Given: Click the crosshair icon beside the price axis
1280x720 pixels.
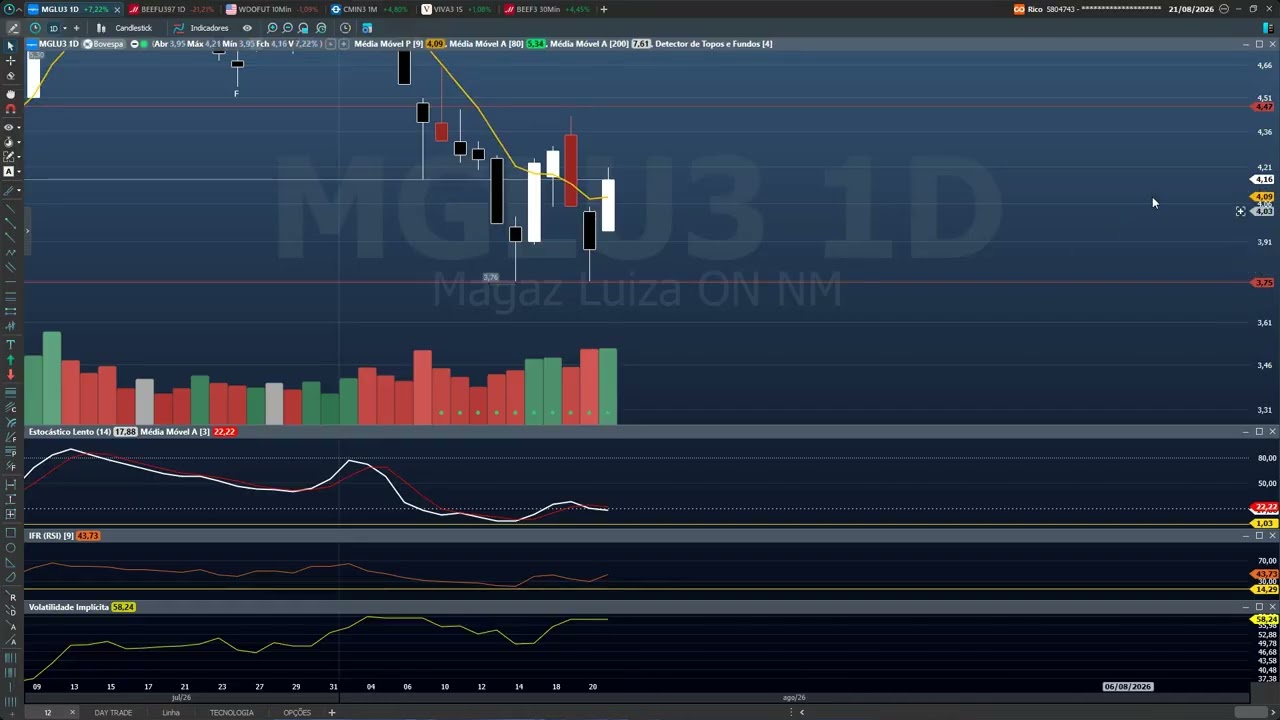Looking at the screenshot, I should click(x=1240, y=212).
